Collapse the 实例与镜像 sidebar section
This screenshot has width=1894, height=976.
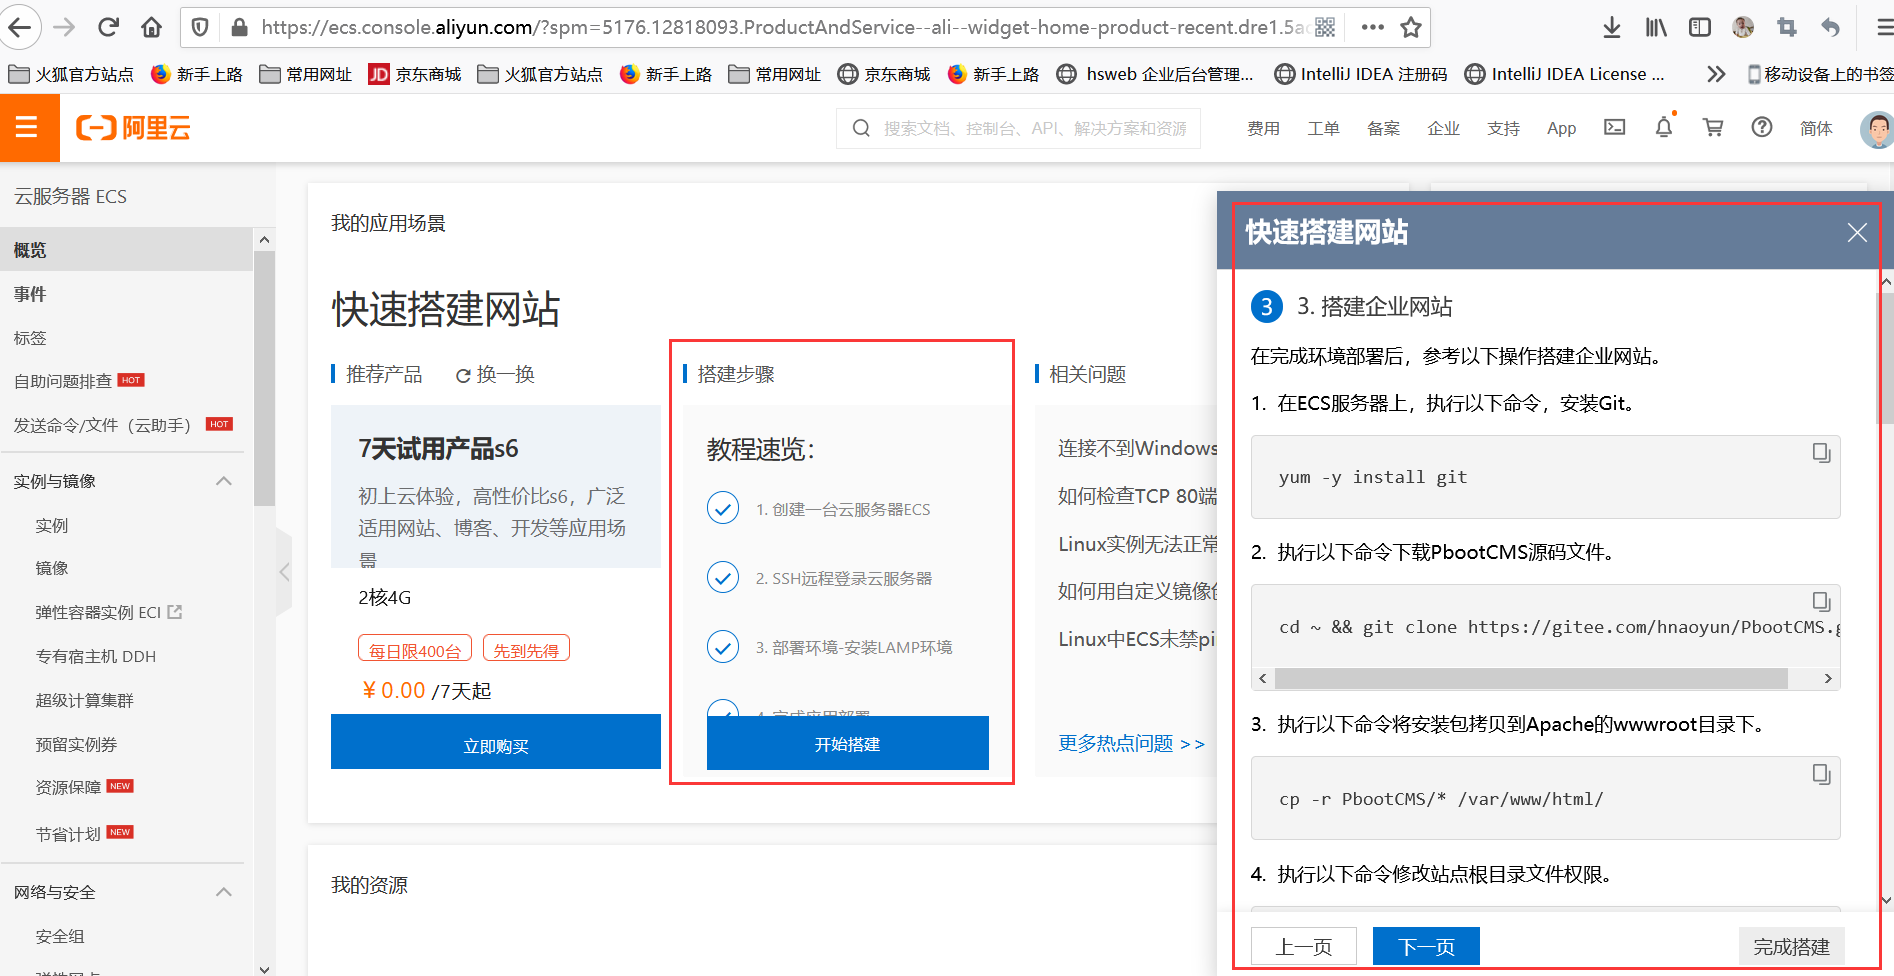pyautogui.click(x=224, y=481)
